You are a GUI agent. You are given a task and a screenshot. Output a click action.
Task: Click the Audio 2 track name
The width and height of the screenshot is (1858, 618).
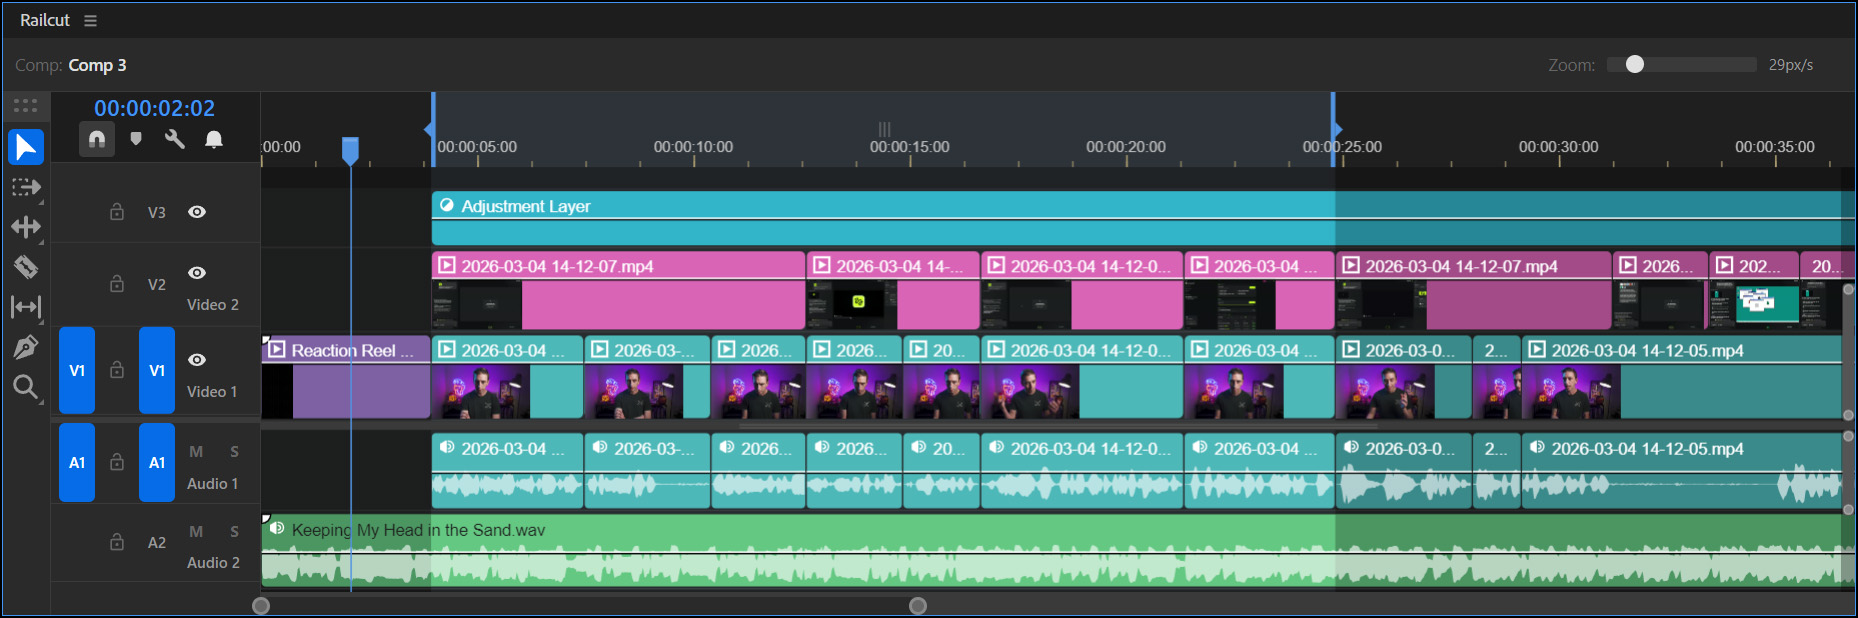213,563
